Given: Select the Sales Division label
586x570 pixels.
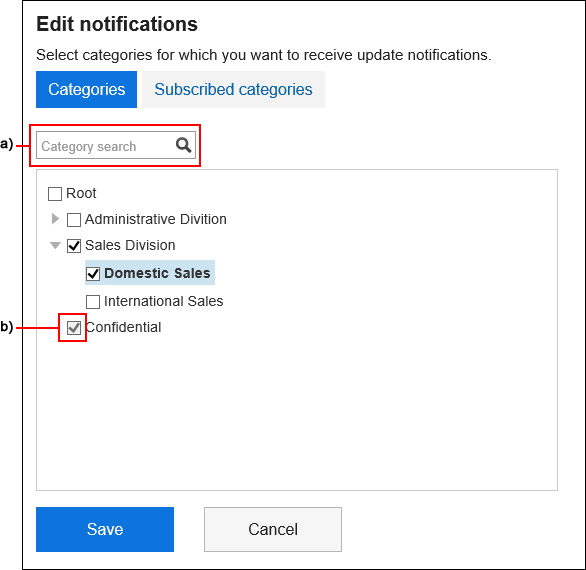Looking at the screenshot, I should (x=130, y=245).
